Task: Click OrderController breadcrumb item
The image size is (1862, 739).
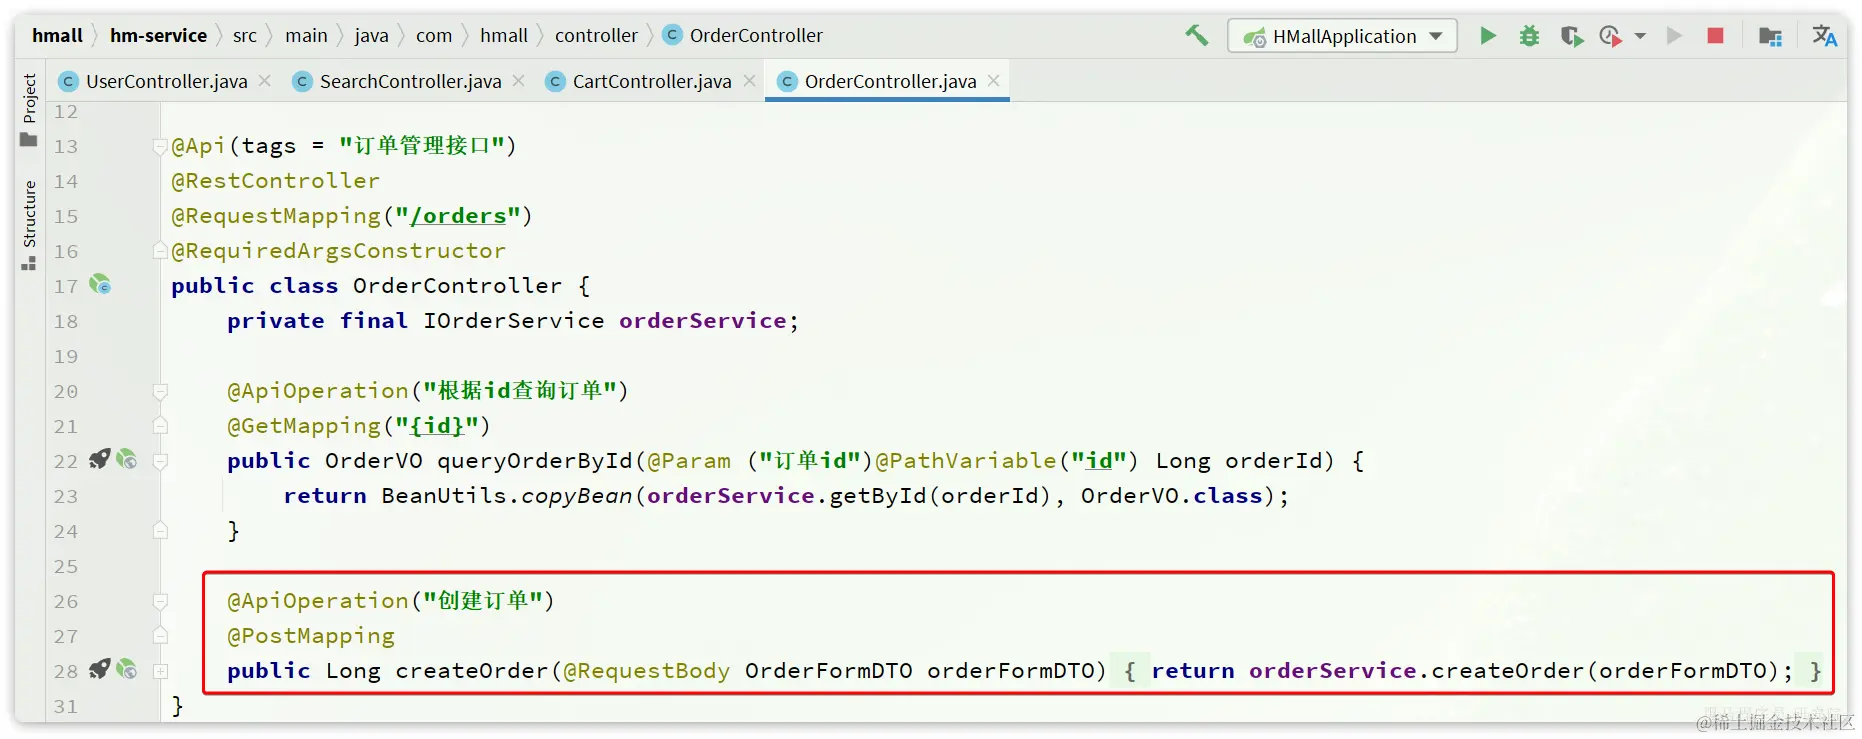Action: point(743,36)
